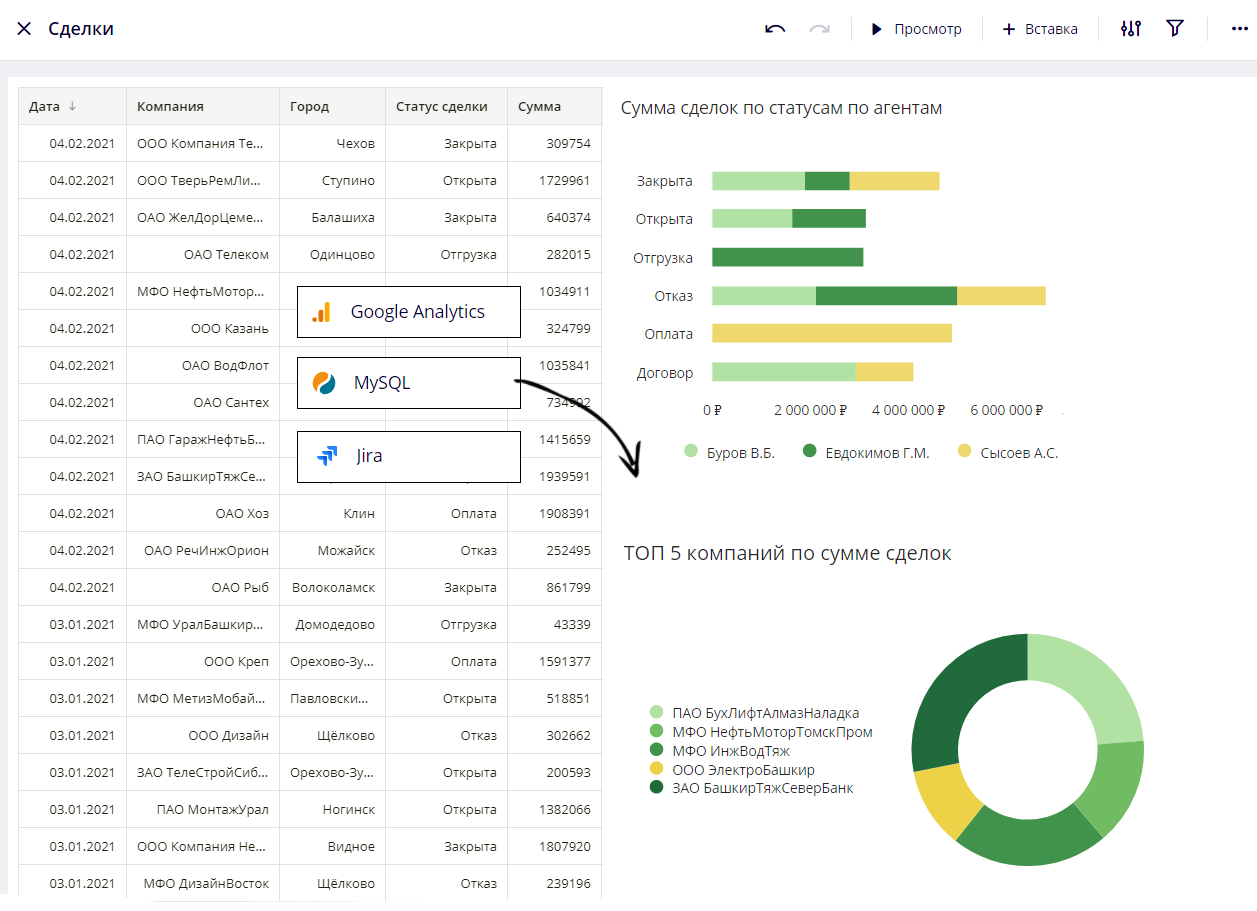This screenshot has height=911, width=1257.
Task: Open the sliders settings icon
Action: click(1131, 29)
